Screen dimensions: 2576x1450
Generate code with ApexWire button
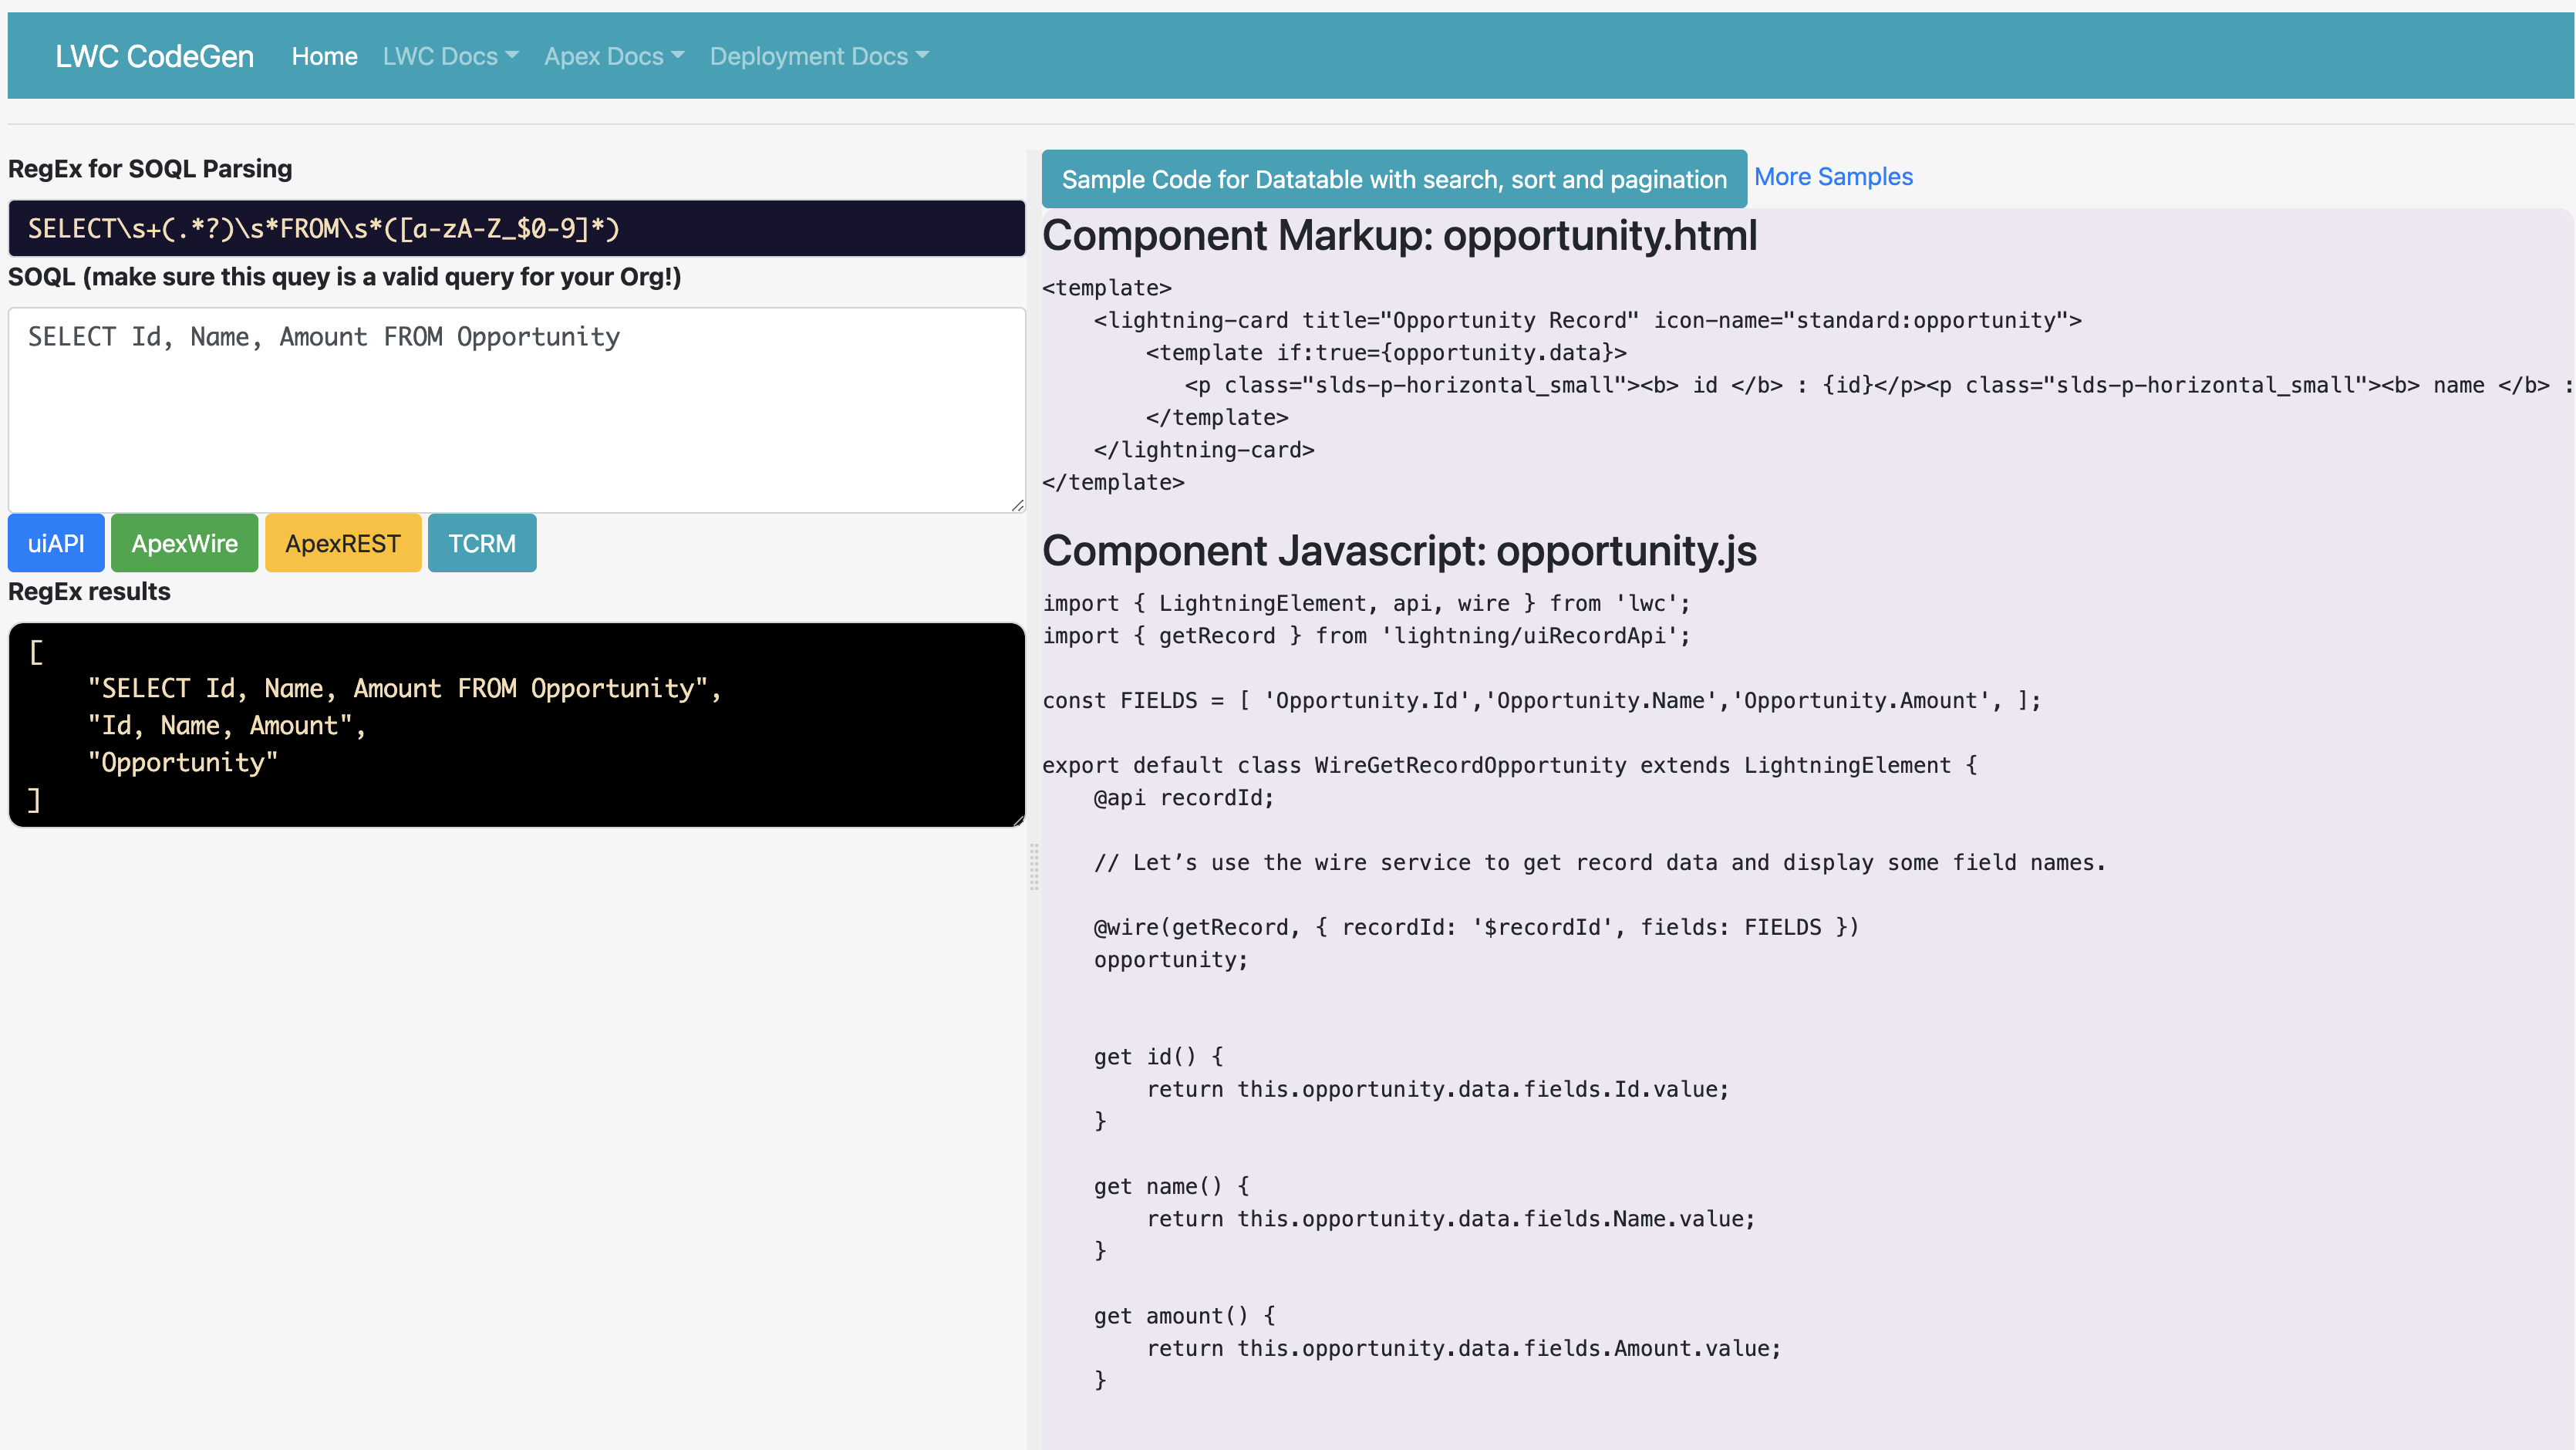(184, 543)
